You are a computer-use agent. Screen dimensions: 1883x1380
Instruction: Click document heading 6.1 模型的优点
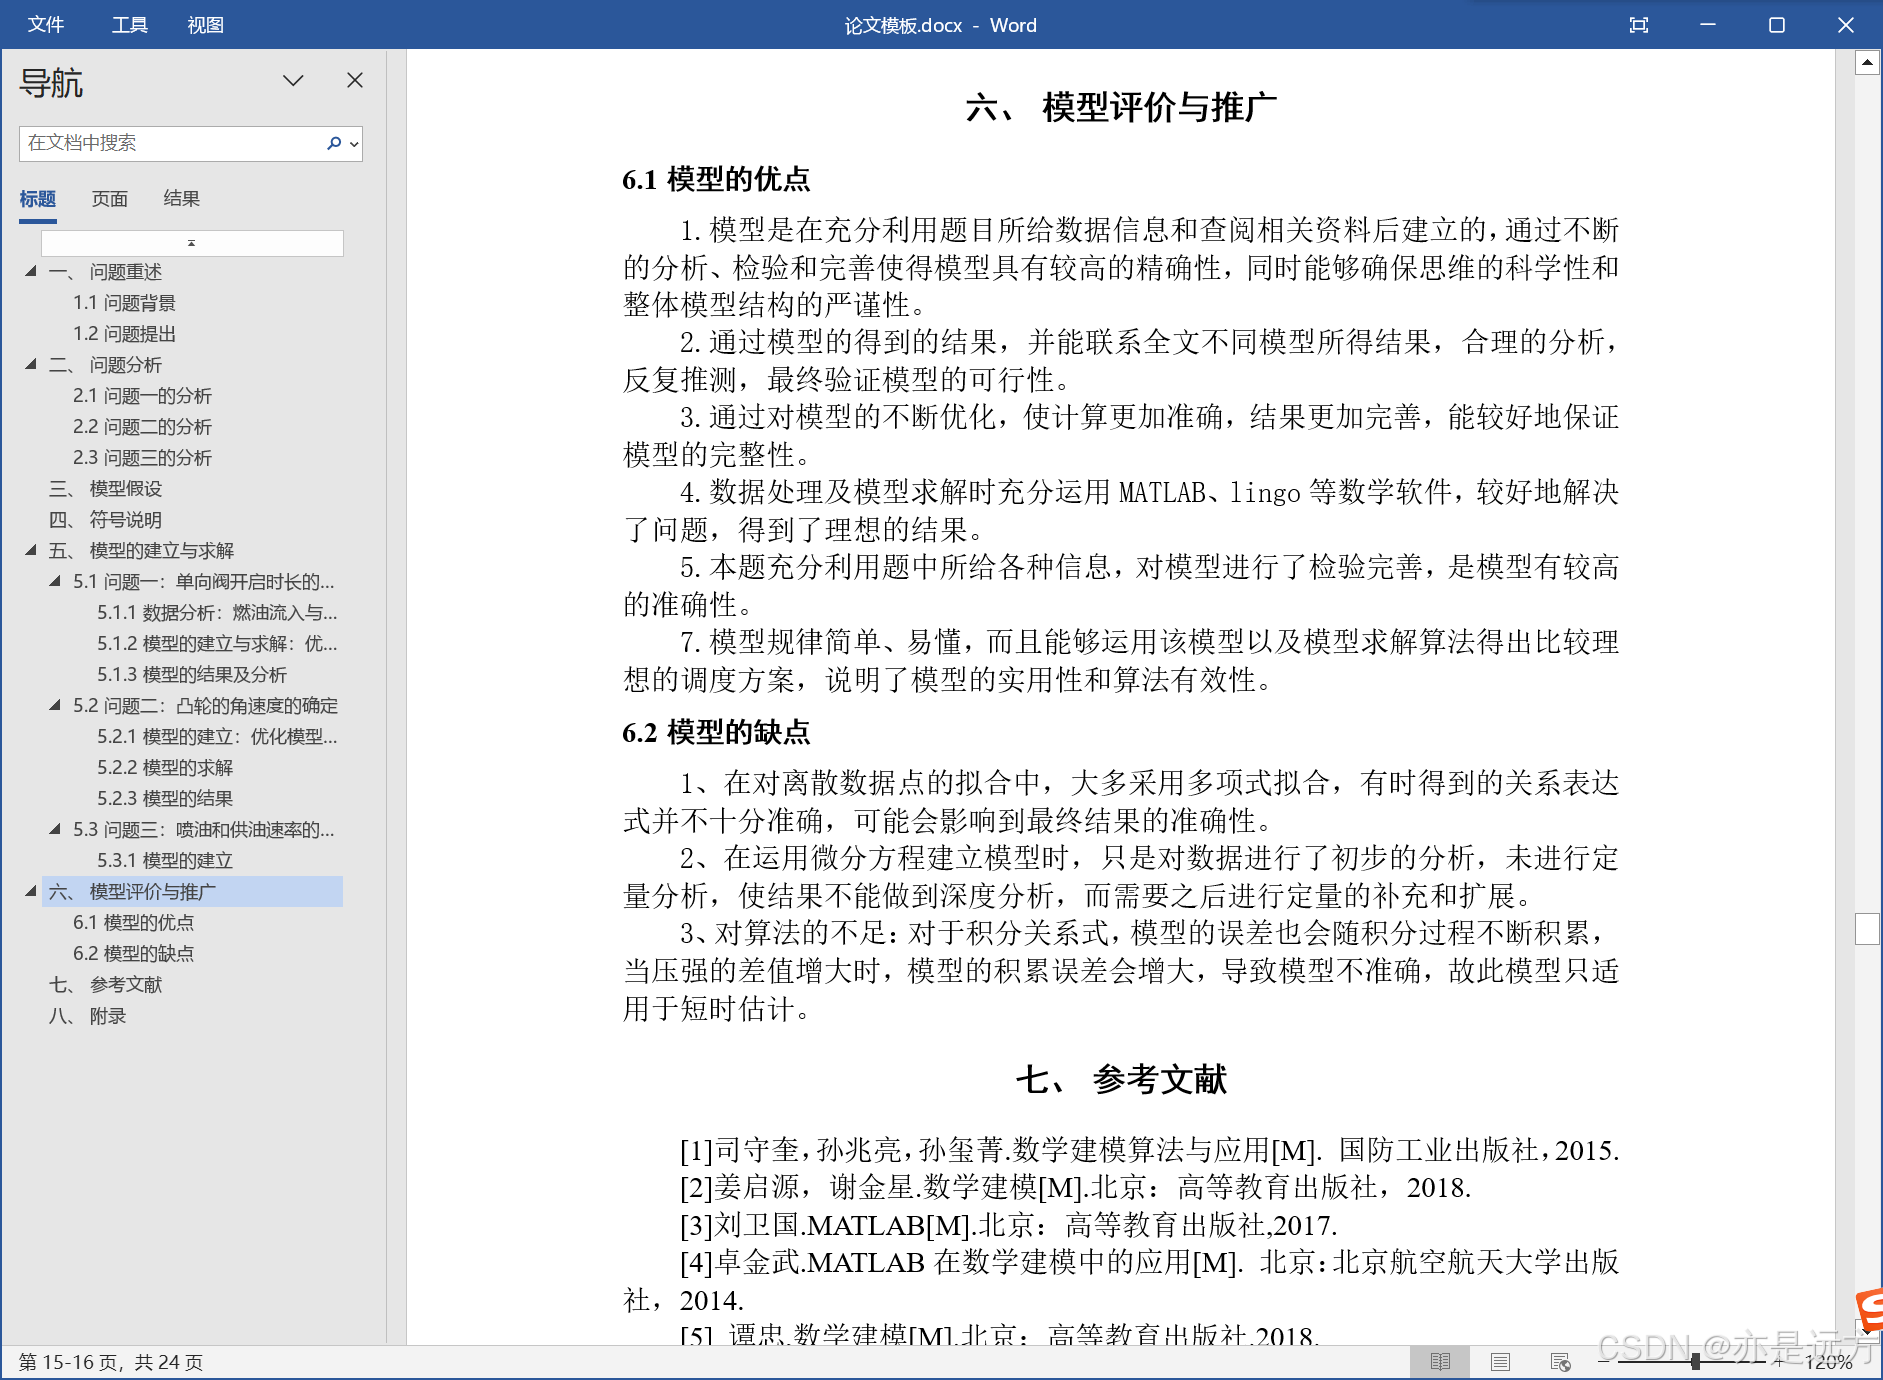716,180
